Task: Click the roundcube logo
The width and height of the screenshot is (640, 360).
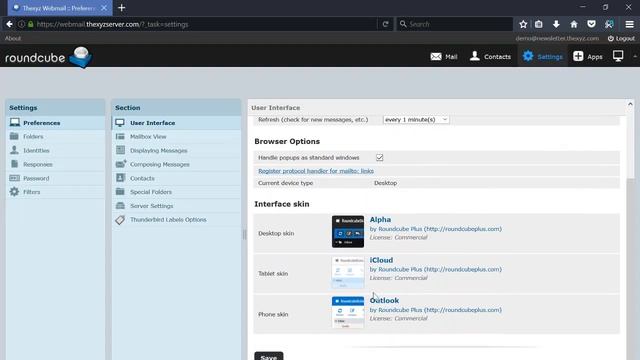Action: coord(48,57)
